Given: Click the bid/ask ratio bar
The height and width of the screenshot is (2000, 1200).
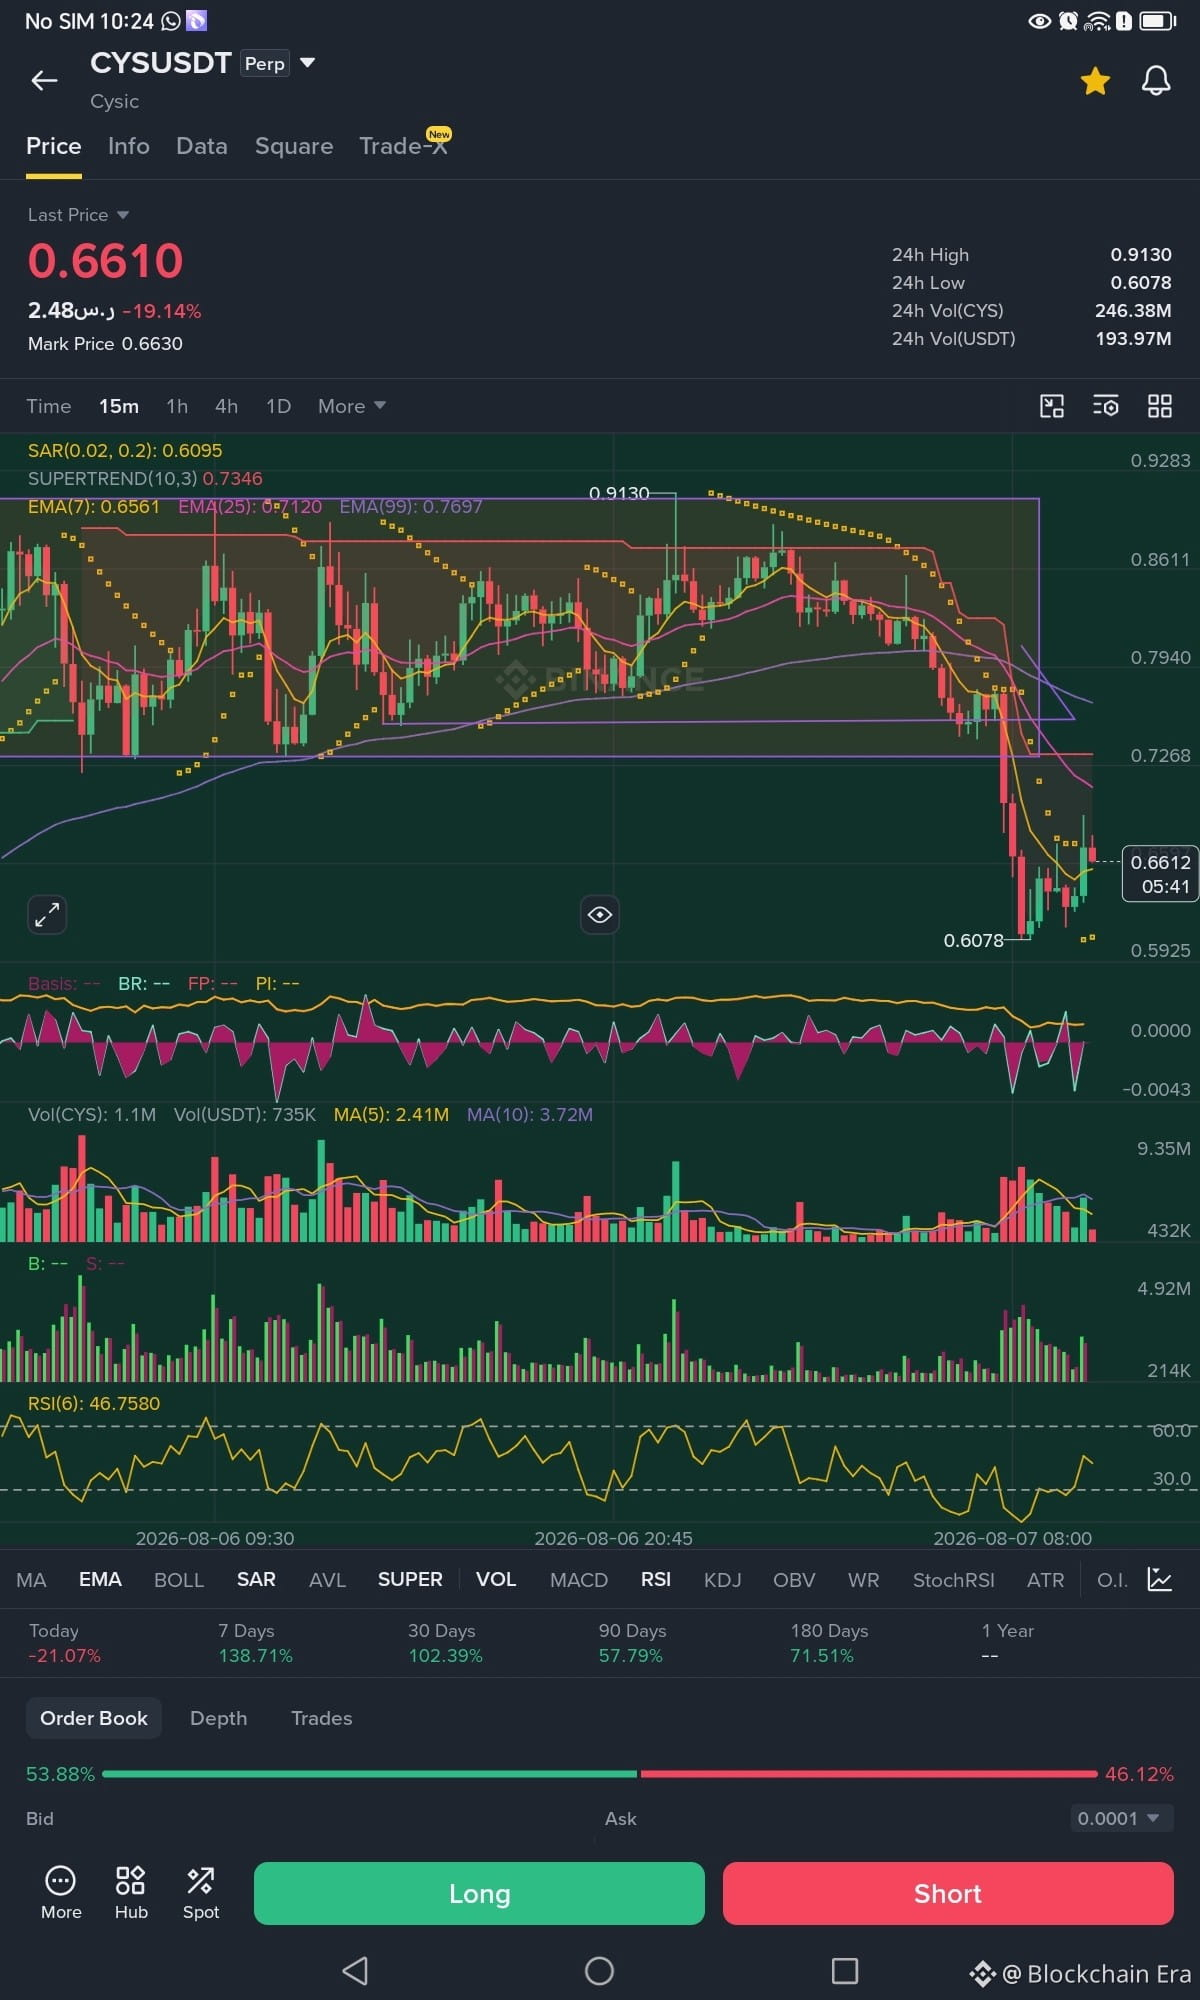Looking at the screenshot, I should [x=600, y=1774].
